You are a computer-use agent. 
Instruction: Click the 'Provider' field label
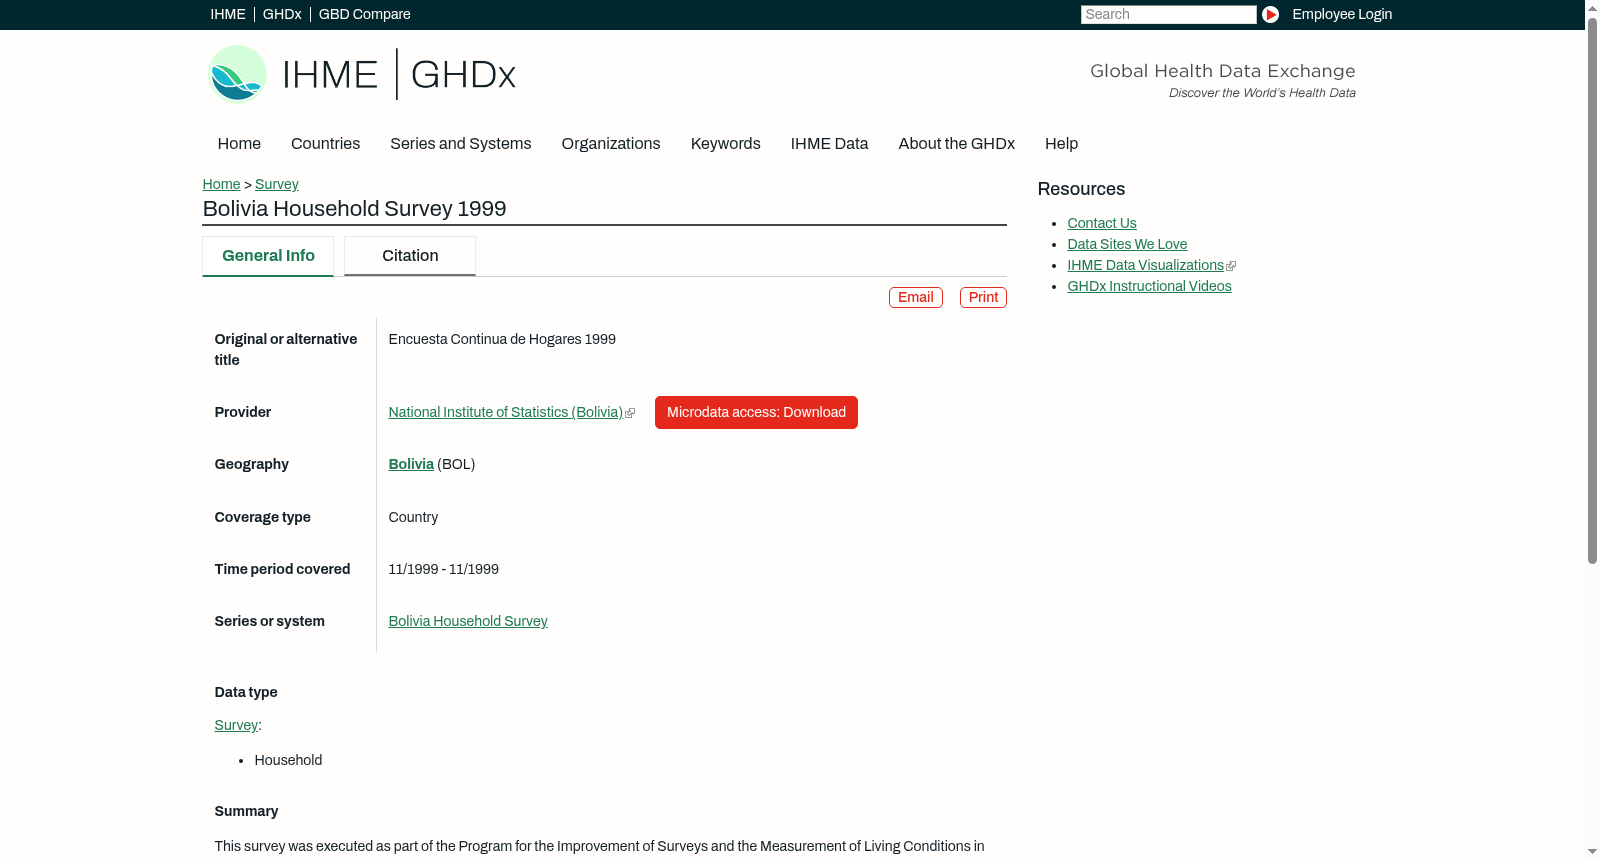(x=243, y=412)
